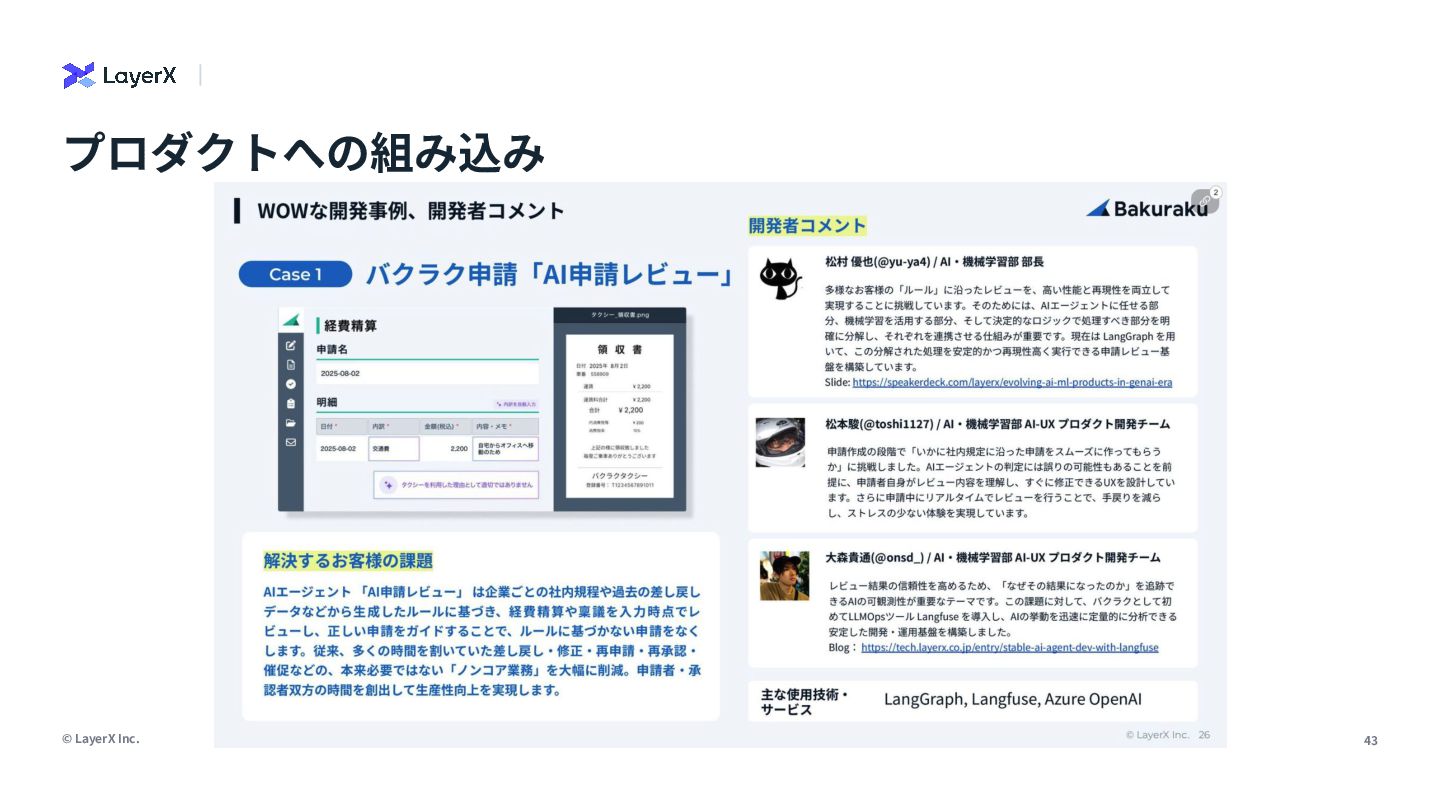Open the tech.layerx.co.jp blog link
1440x810 pixels.
[x=1009, y=647]
